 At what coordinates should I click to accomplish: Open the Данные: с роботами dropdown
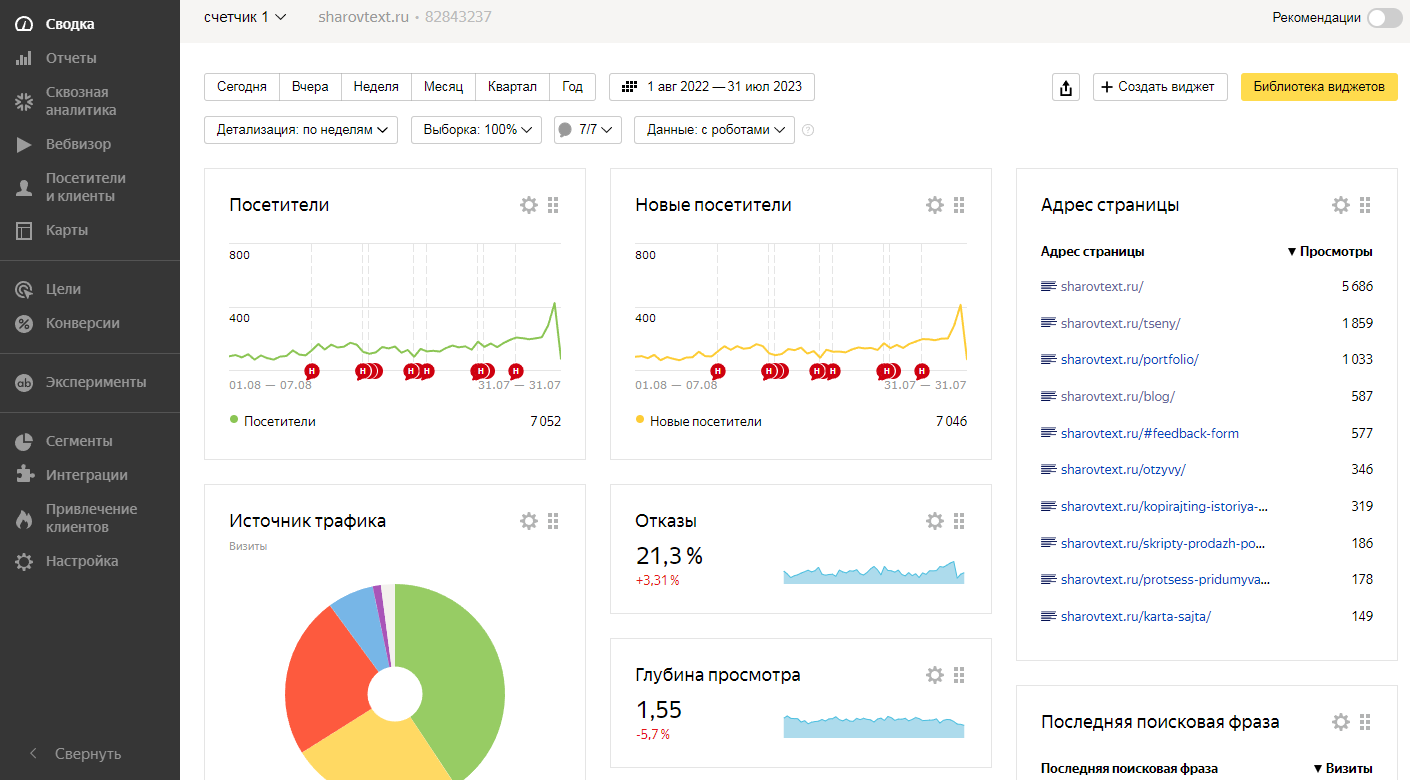tap(714, 130)
